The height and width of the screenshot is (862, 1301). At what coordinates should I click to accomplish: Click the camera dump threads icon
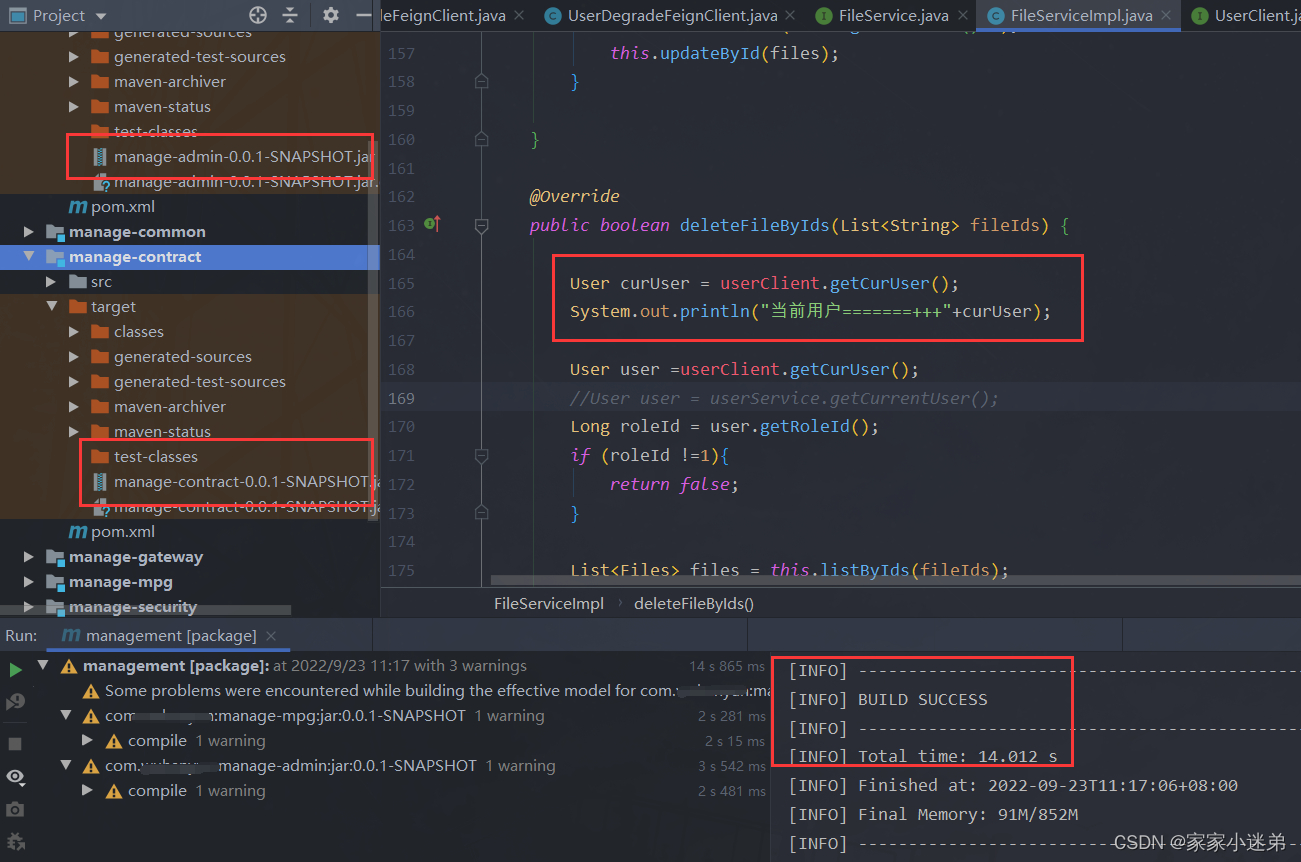(x=15, y=808)
